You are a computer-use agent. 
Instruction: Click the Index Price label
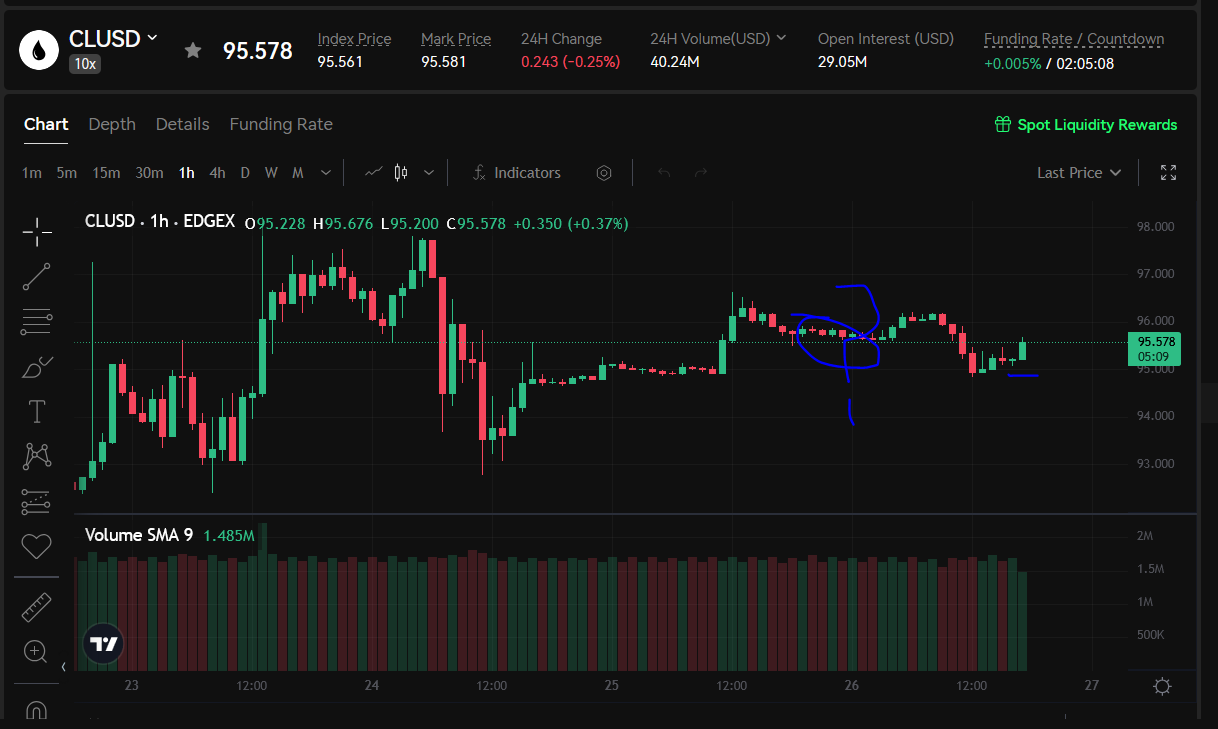354,39
